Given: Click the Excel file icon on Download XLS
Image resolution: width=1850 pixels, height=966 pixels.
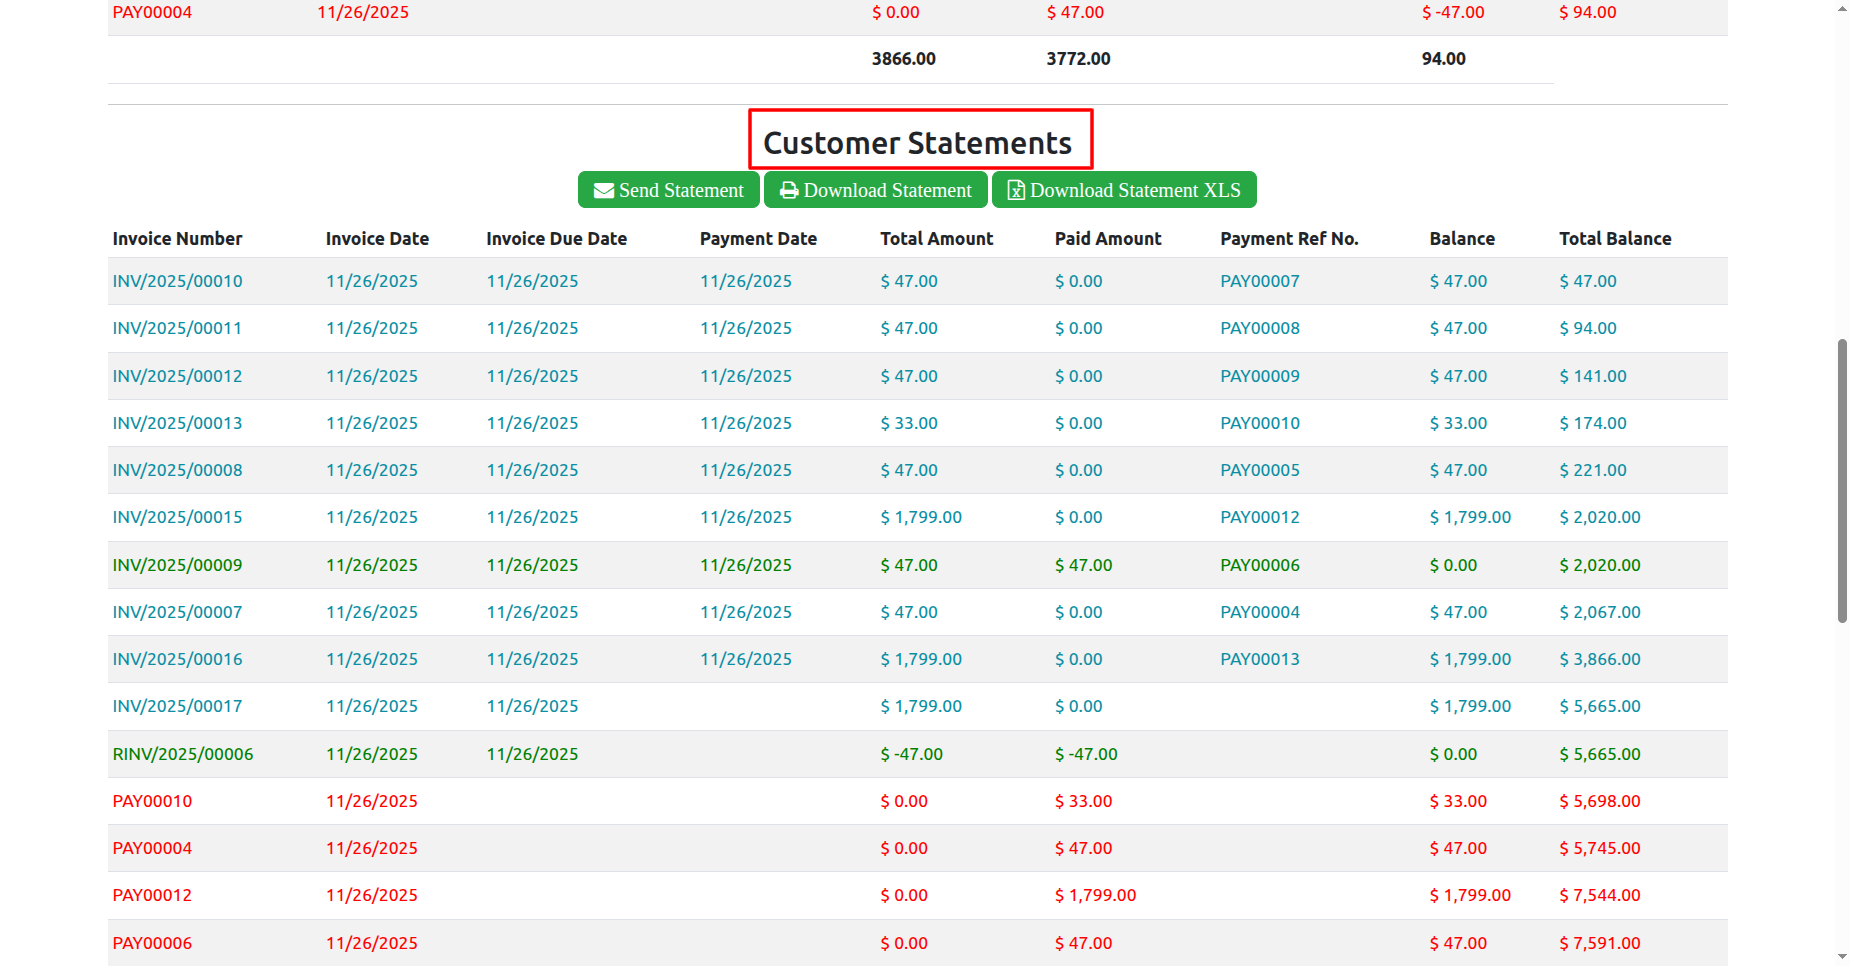Looking at the screenshot, I should point(1015,191).
